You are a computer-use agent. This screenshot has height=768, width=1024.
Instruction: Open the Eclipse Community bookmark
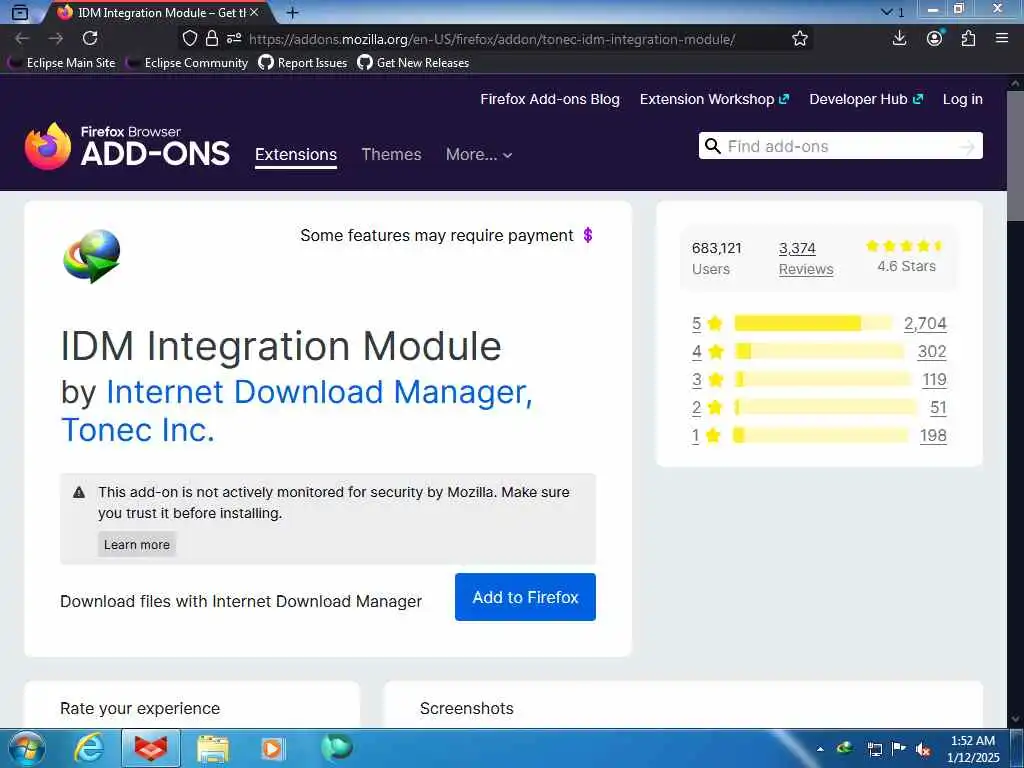(x=188, y=63)
